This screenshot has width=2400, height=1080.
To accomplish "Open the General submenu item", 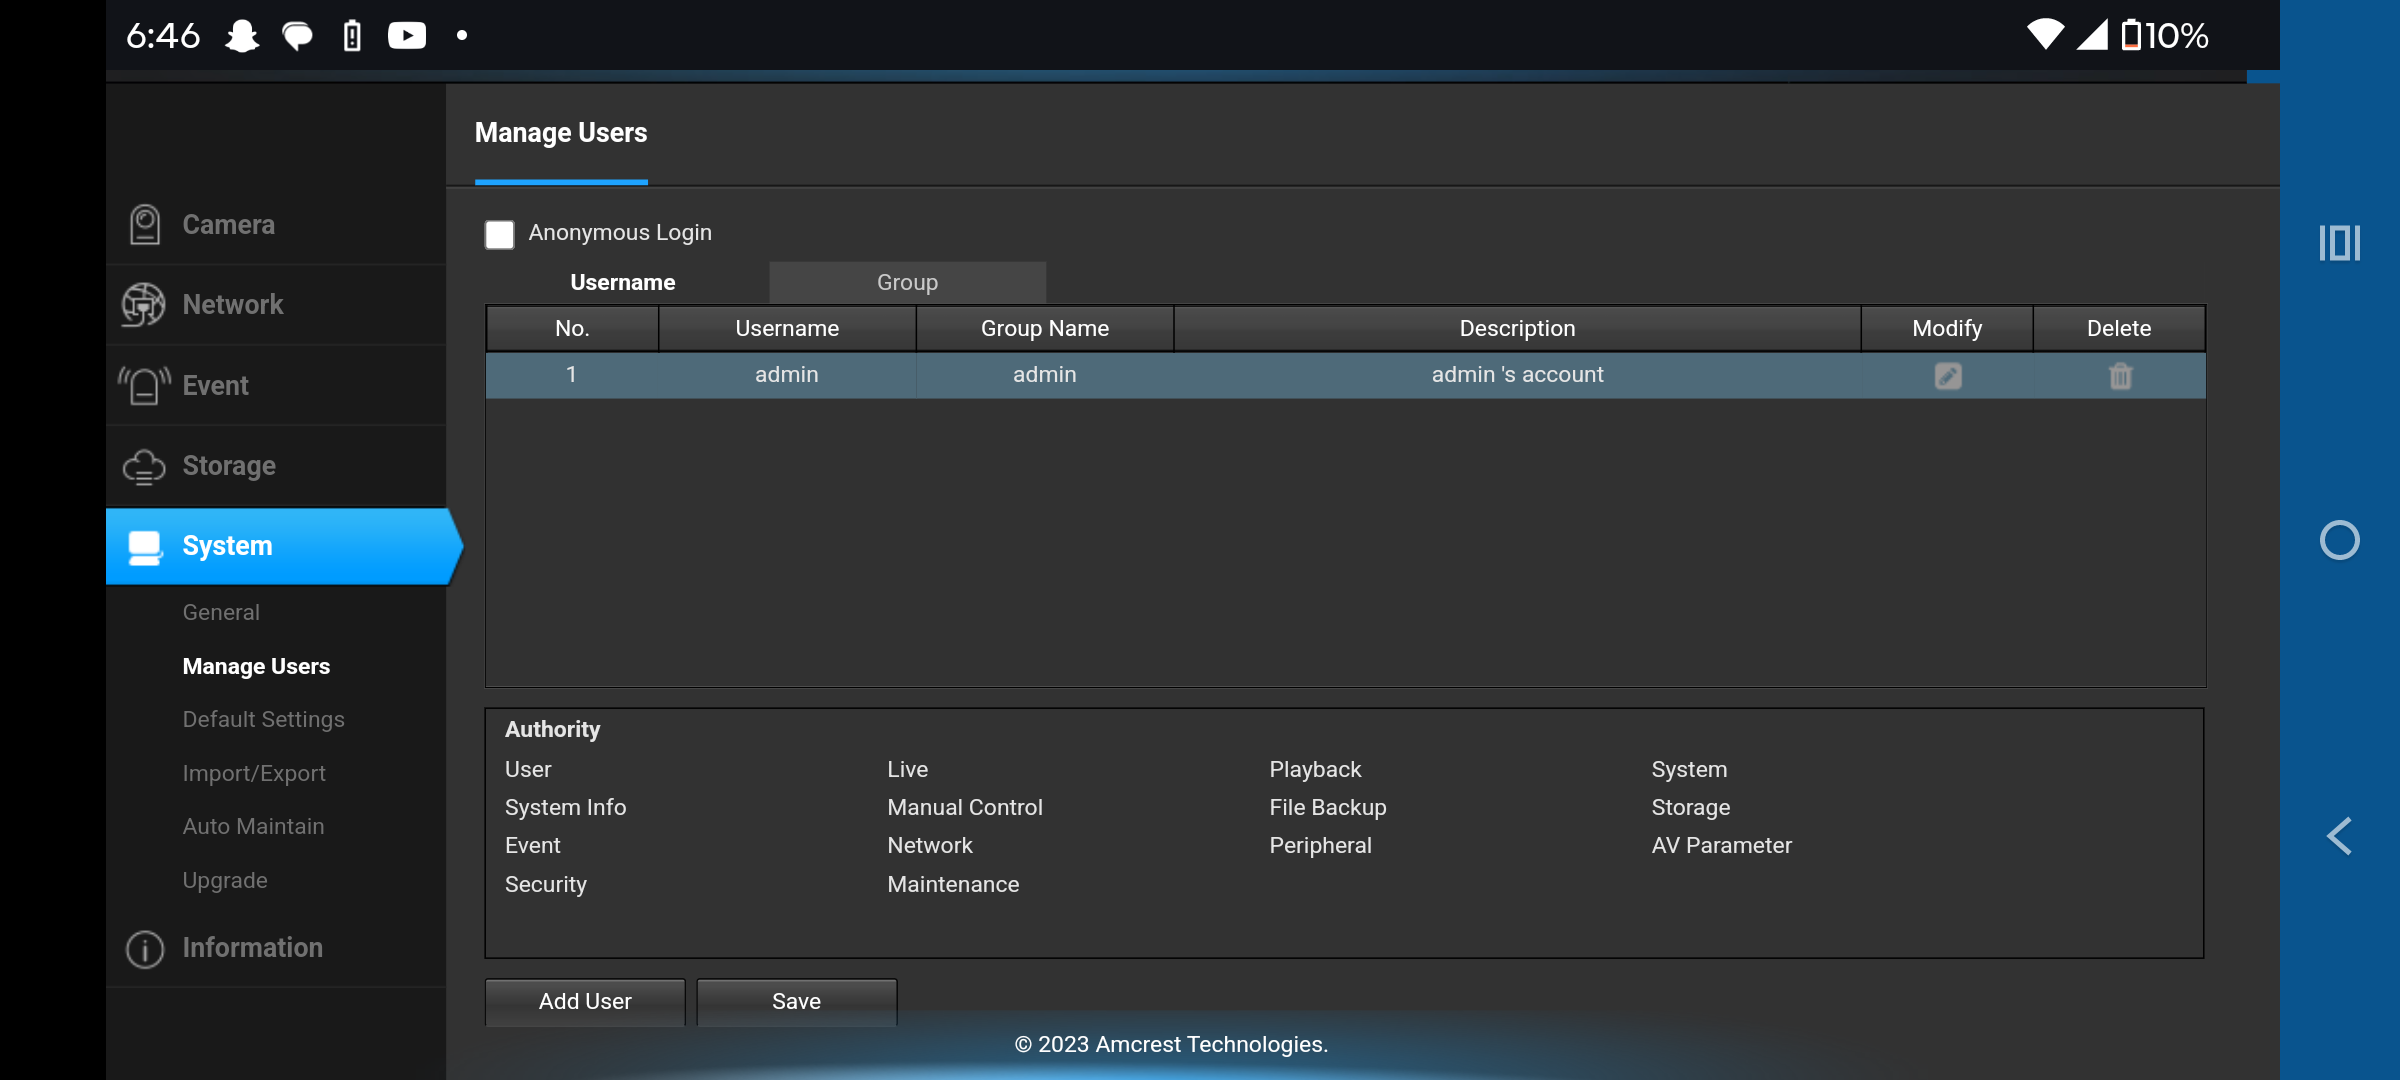I will coord(221,612).
